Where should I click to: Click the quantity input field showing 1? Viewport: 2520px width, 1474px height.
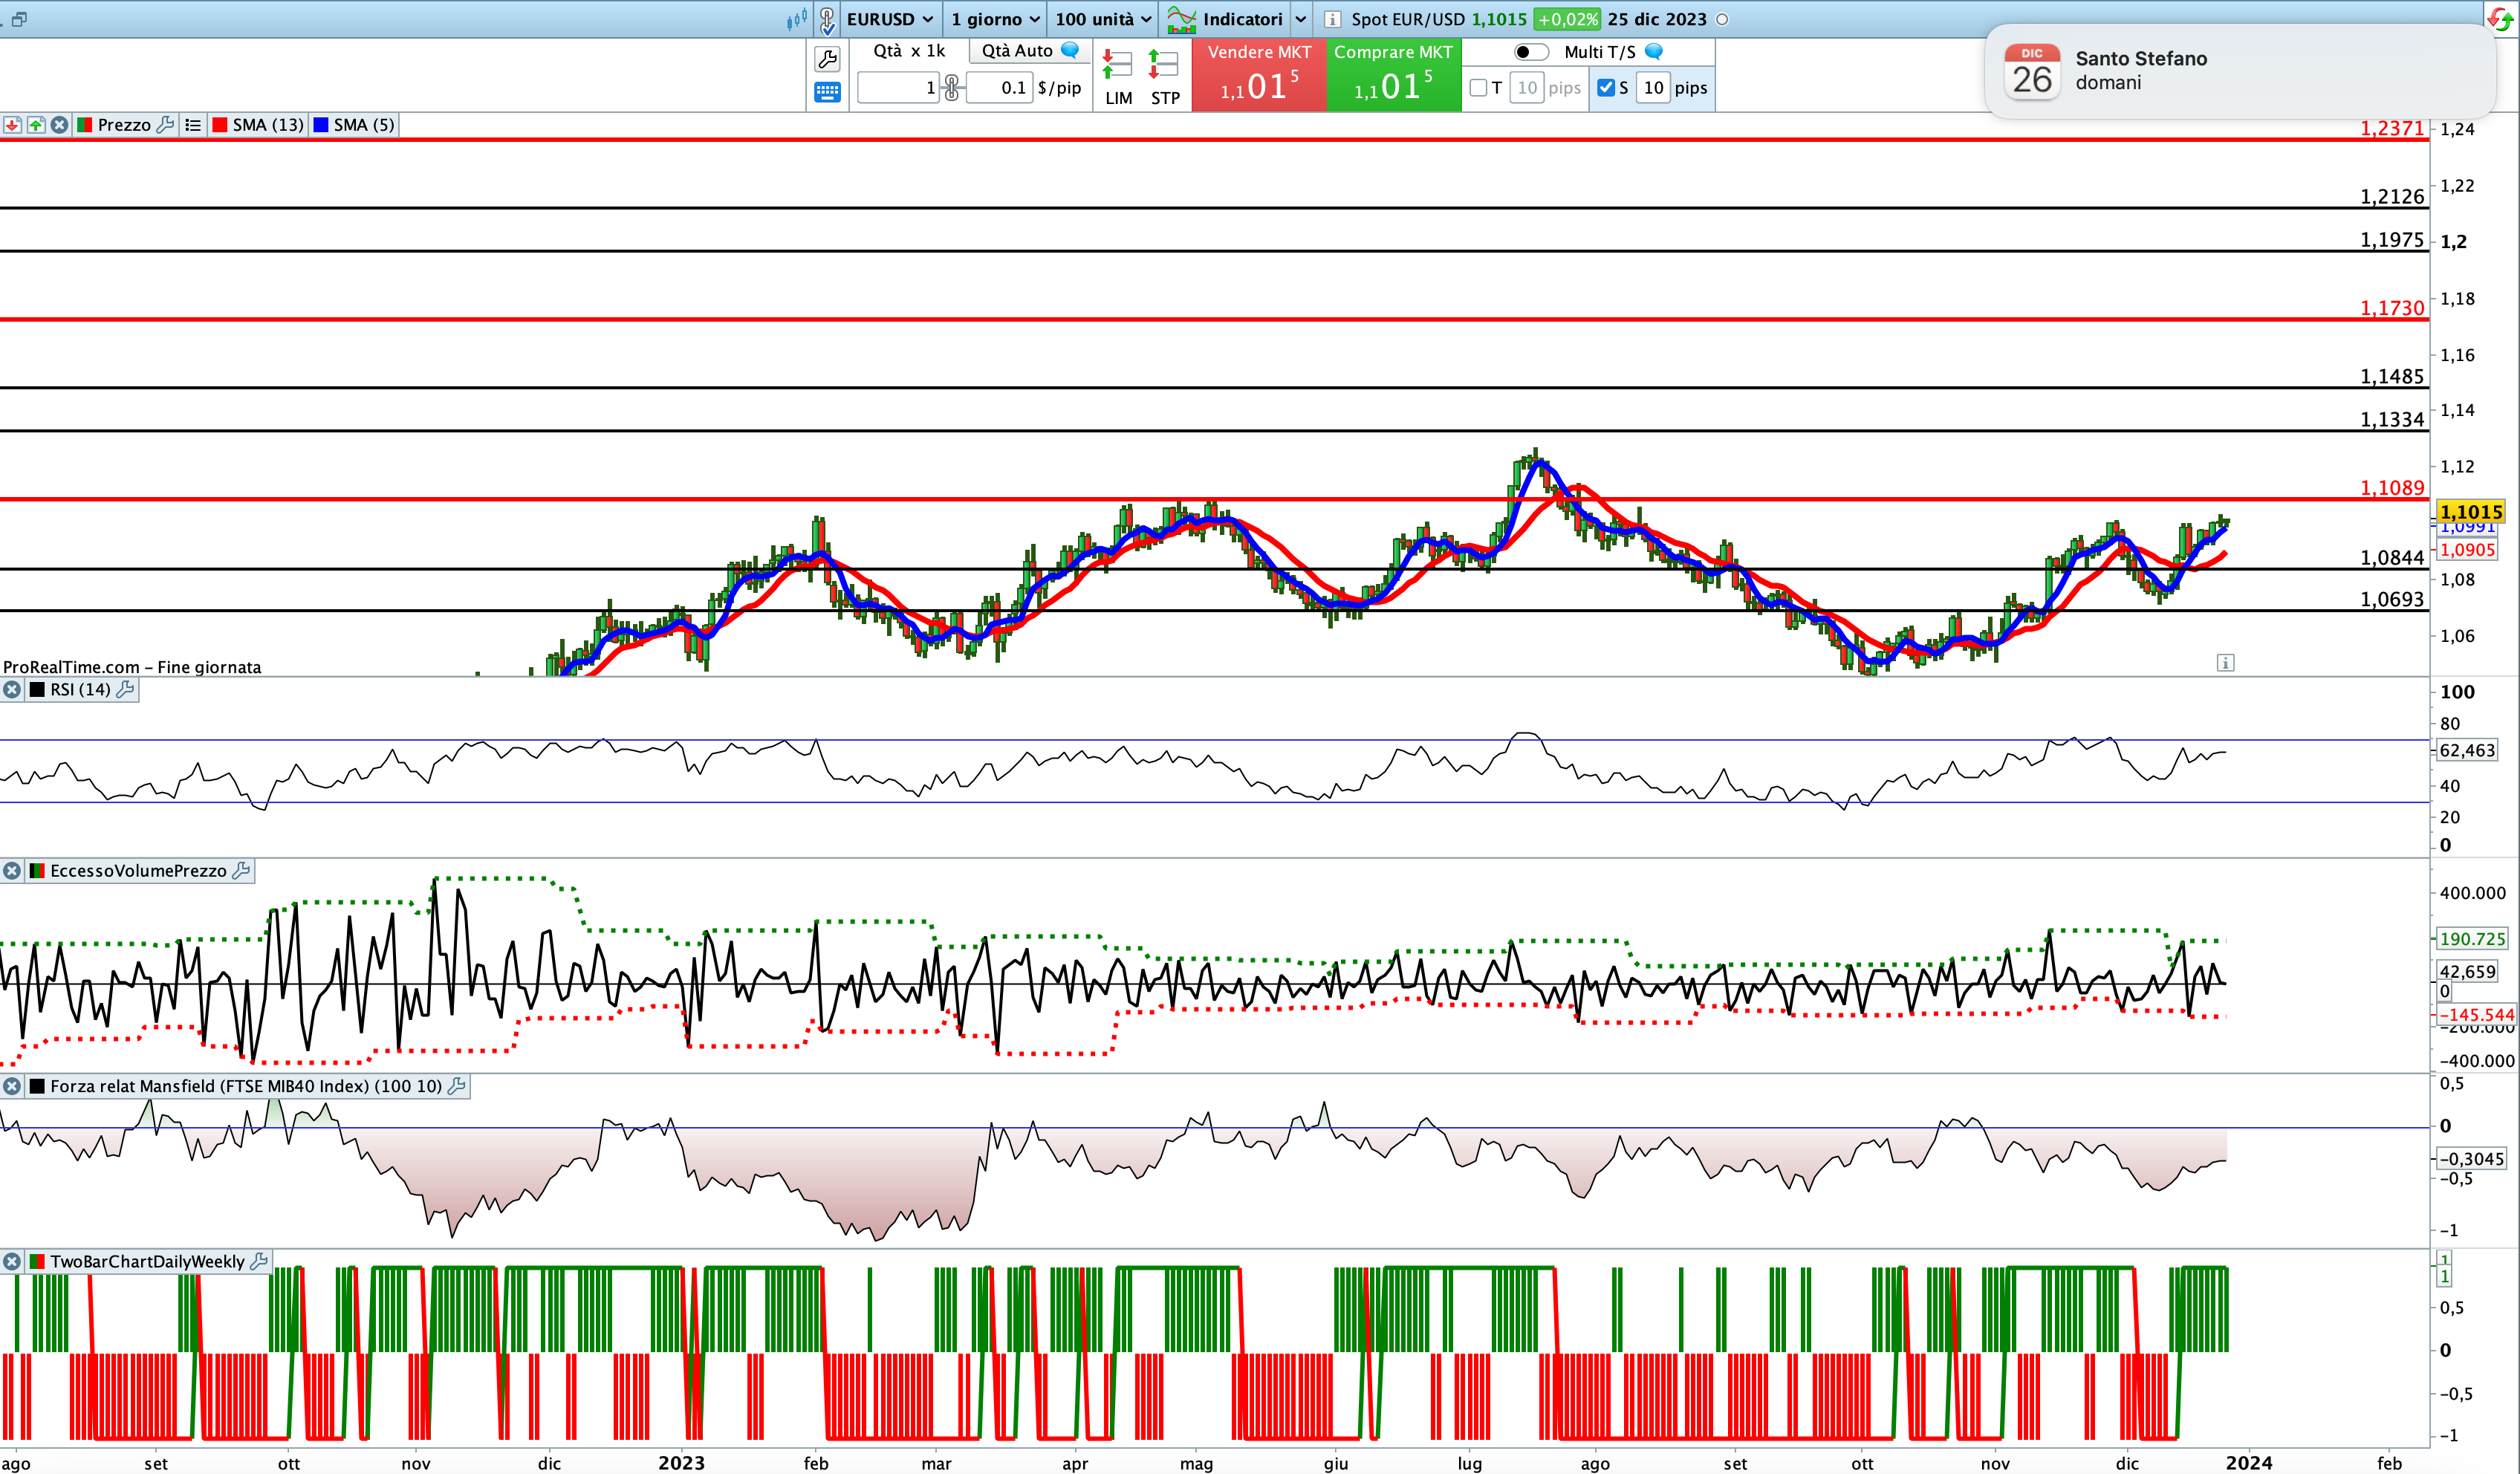899,88
